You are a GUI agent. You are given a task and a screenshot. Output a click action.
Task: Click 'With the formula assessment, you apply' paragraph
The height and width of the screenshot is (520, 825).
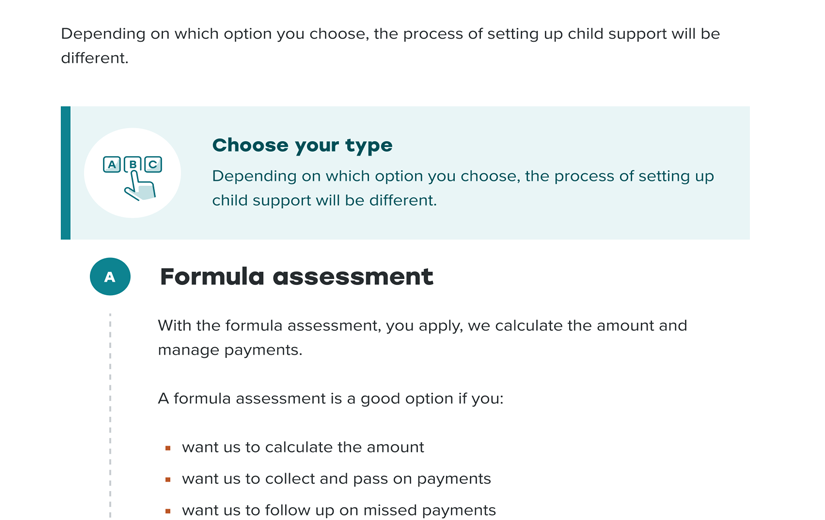(x=422, y=337)
